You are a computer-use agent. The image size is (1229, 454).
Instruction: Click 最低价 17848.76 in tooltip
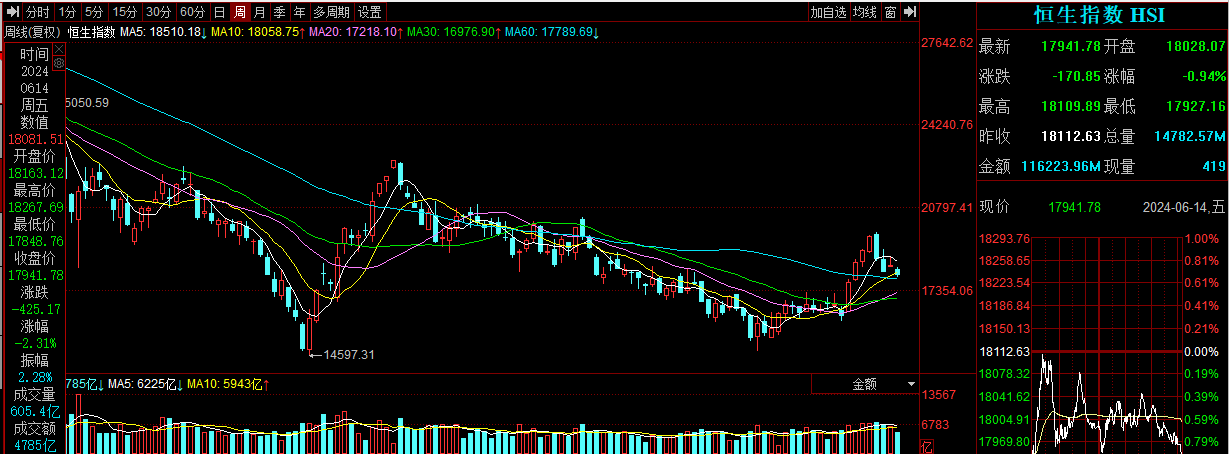point(34,240)
